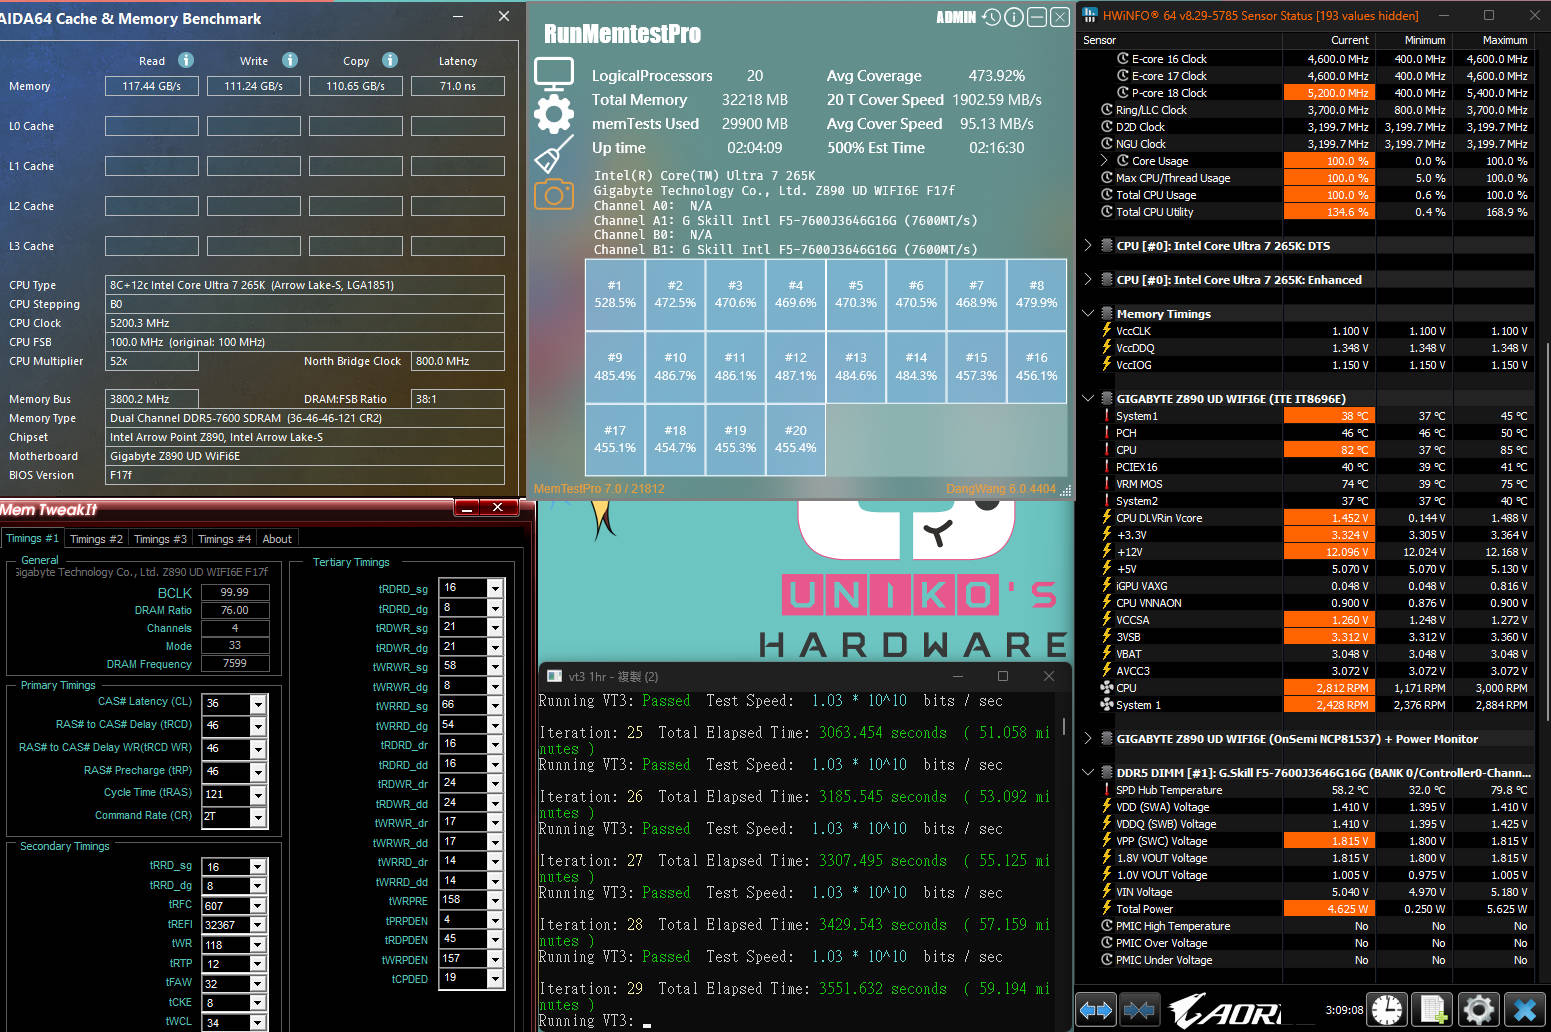Viewport: 1551px width, 1032px height.
Task: Collapse the Memory Timings section
Action: 1088,313
